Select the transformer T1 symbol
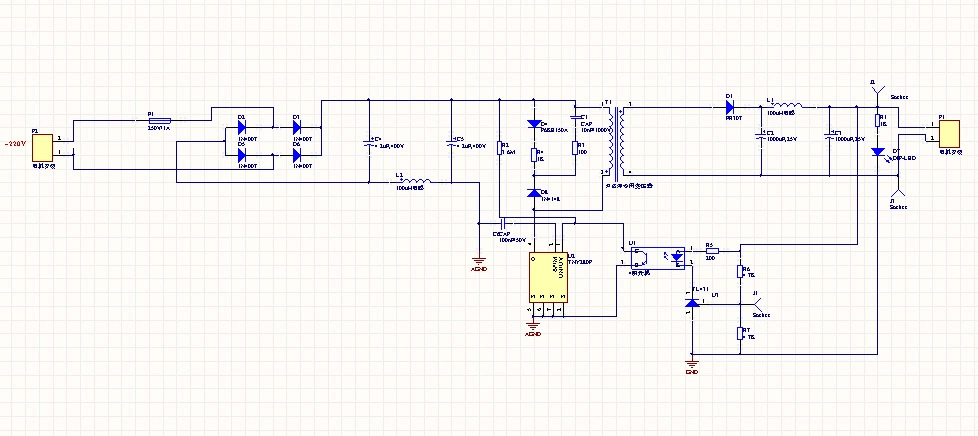978x436 pixels. 615,142
